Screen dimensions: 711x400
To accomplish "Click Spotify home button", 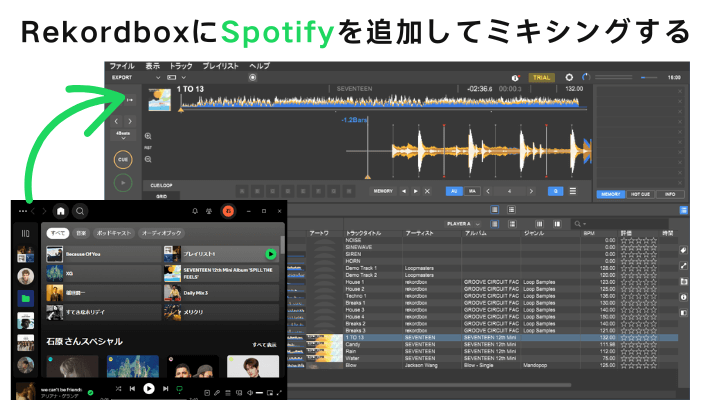I will click(x=61, y=211).
